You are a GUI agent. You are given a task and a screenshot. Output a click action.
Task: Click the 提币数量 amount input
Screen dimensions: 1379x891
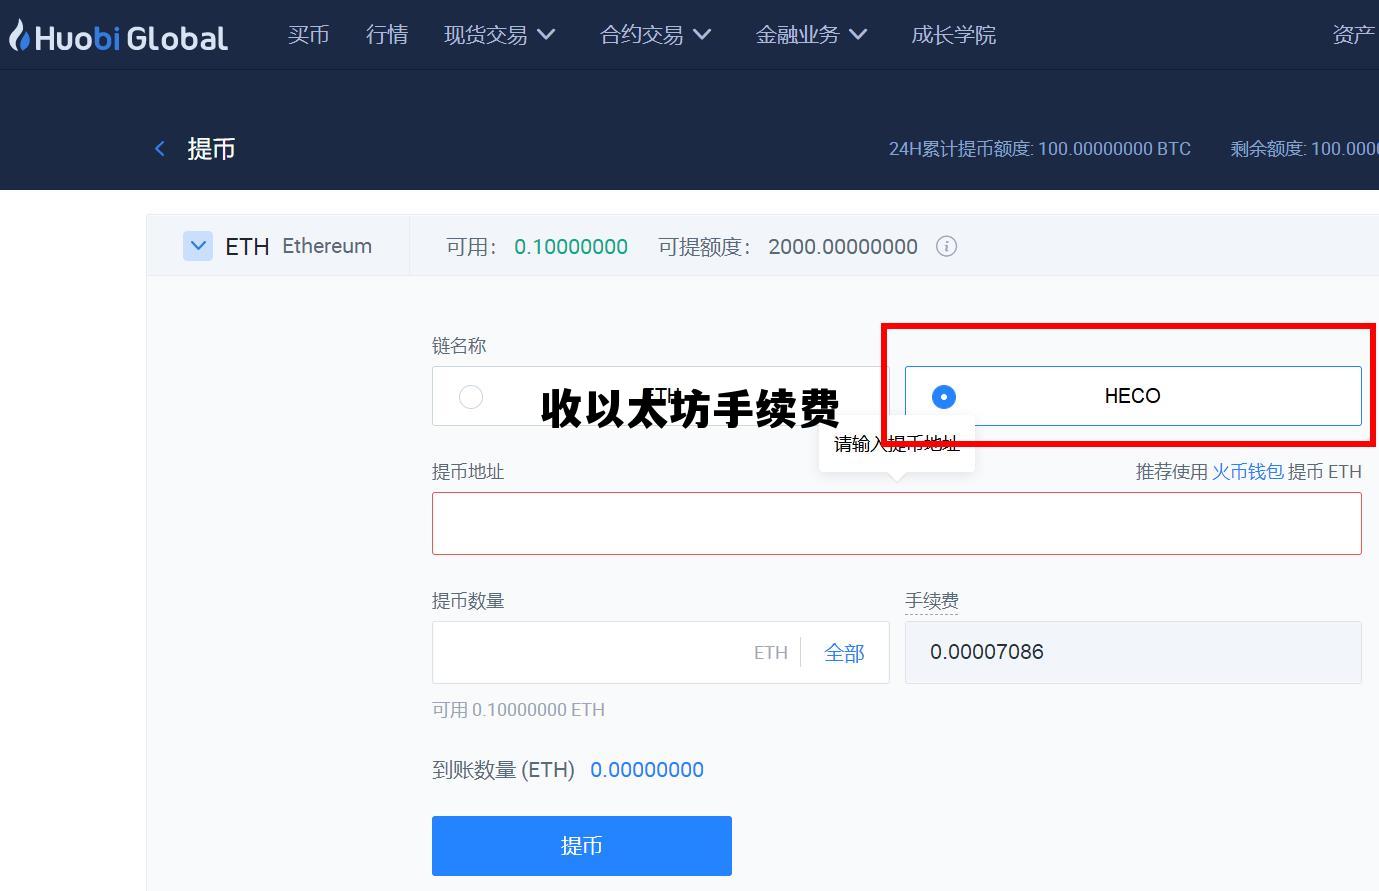point(600,652)
